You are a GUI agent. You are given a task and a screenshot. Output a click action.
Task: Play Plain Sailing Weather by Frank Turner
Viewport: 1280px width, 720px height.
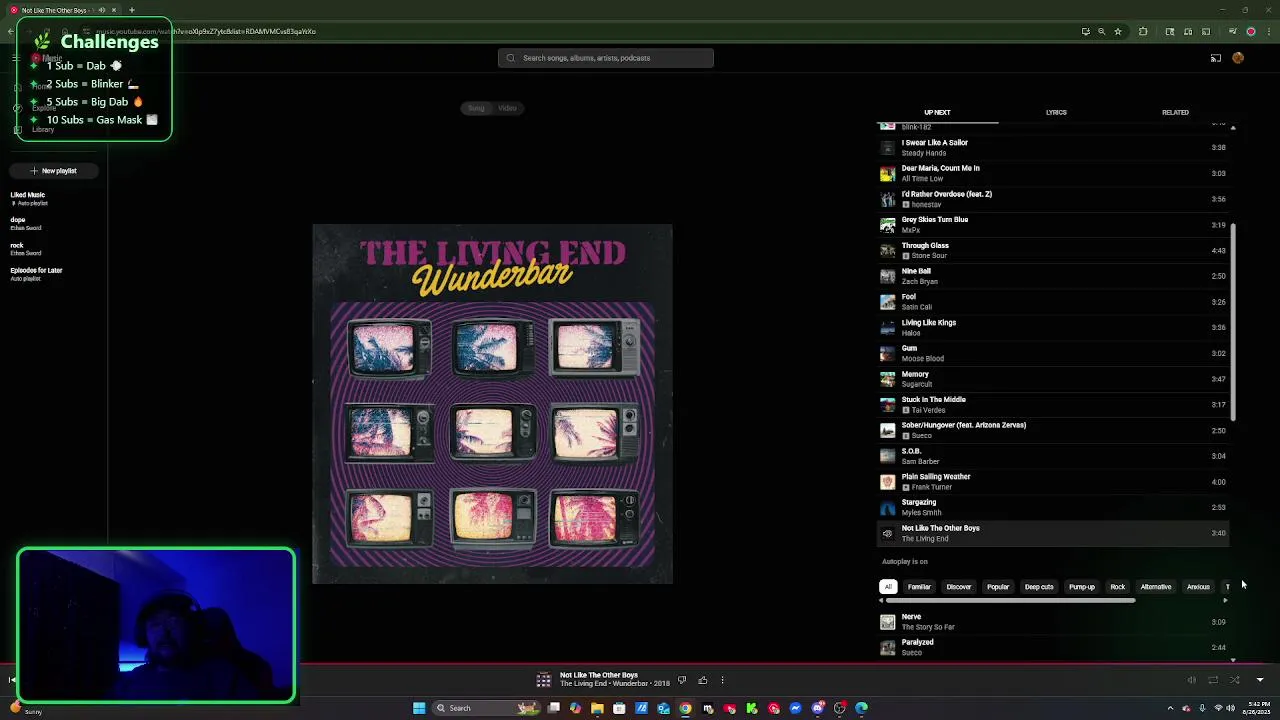pos(1053,482)
